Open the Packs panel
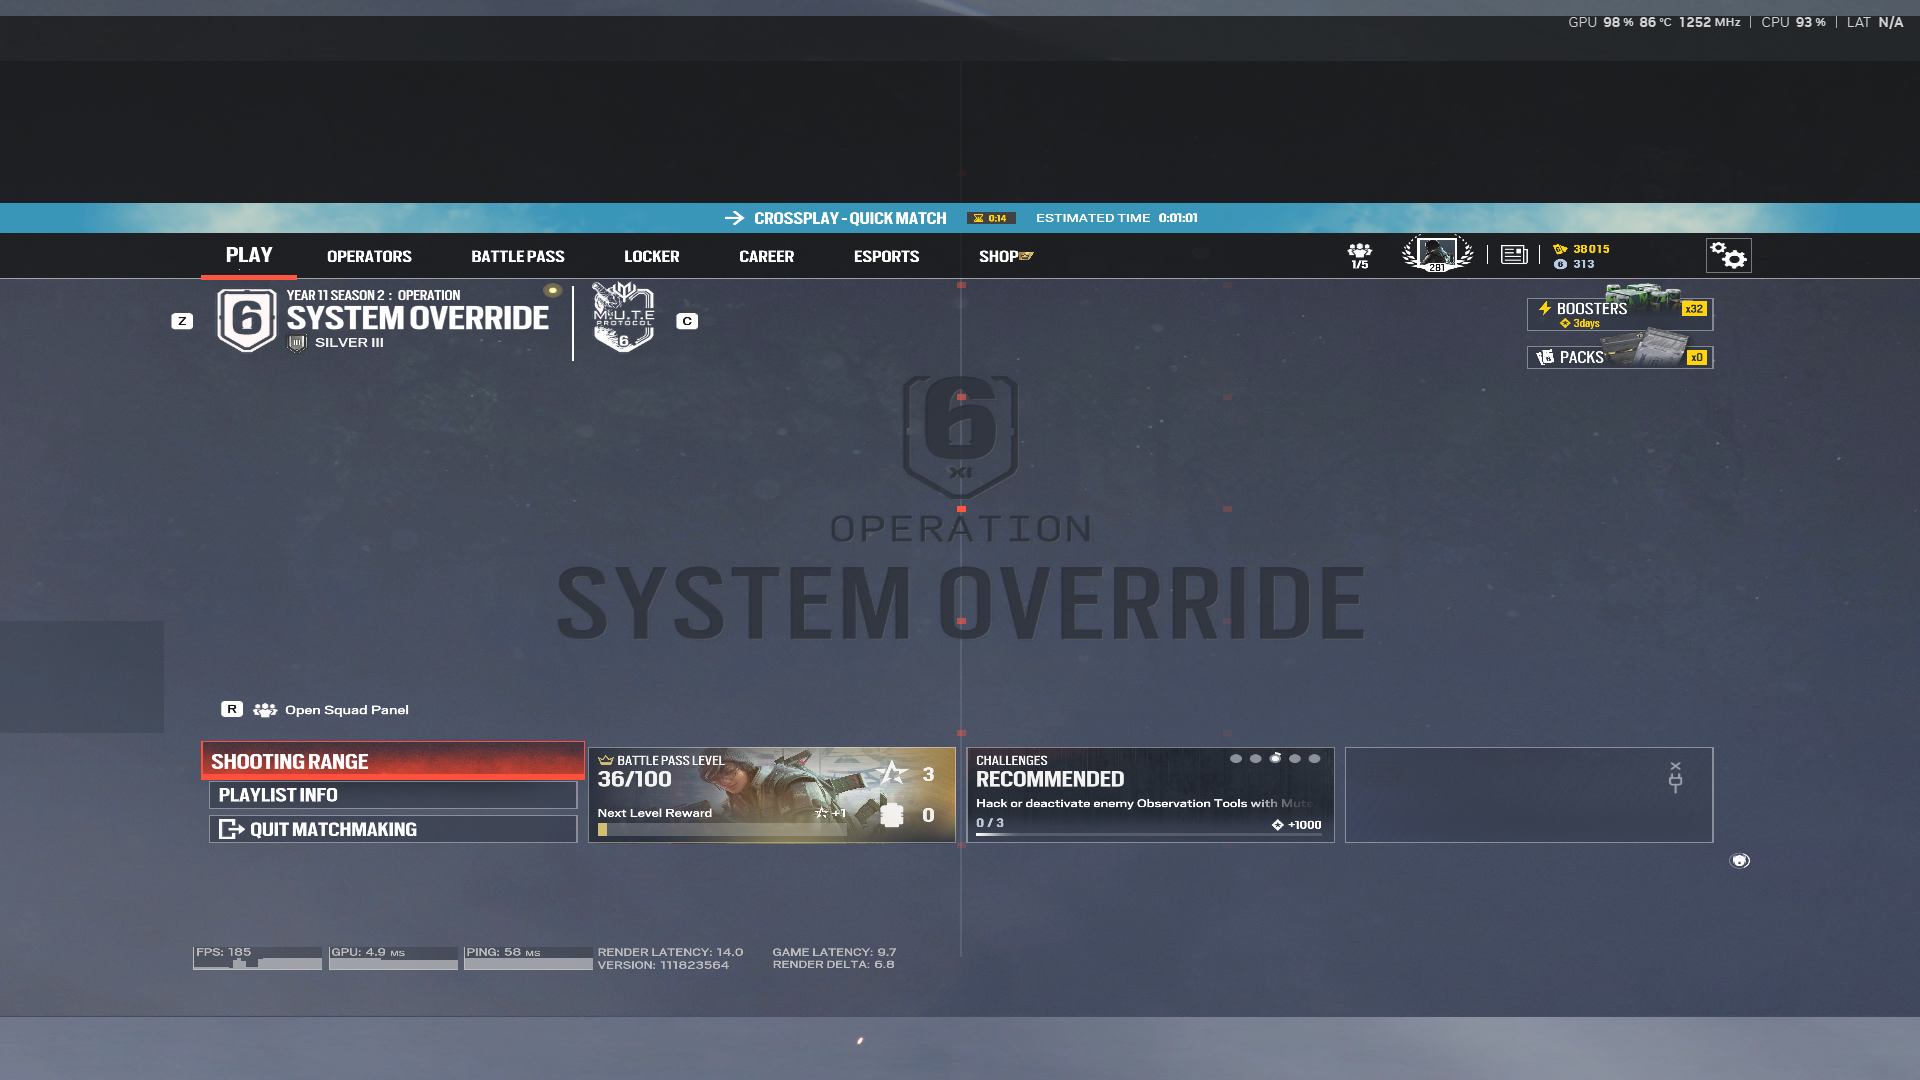1920x1080 pixels. [x=1620, y=357]
